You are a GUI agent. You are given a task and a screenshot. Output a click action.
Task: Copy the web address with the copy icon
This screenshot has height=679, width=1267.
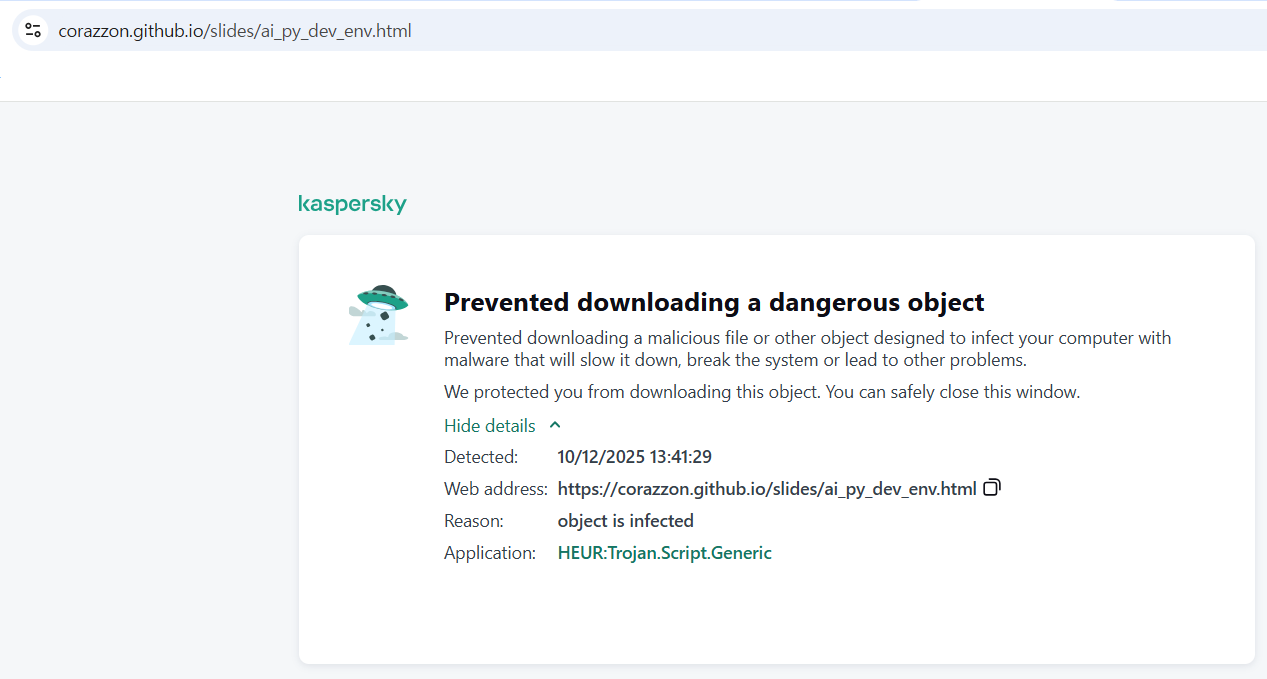[x=992, y=488]
